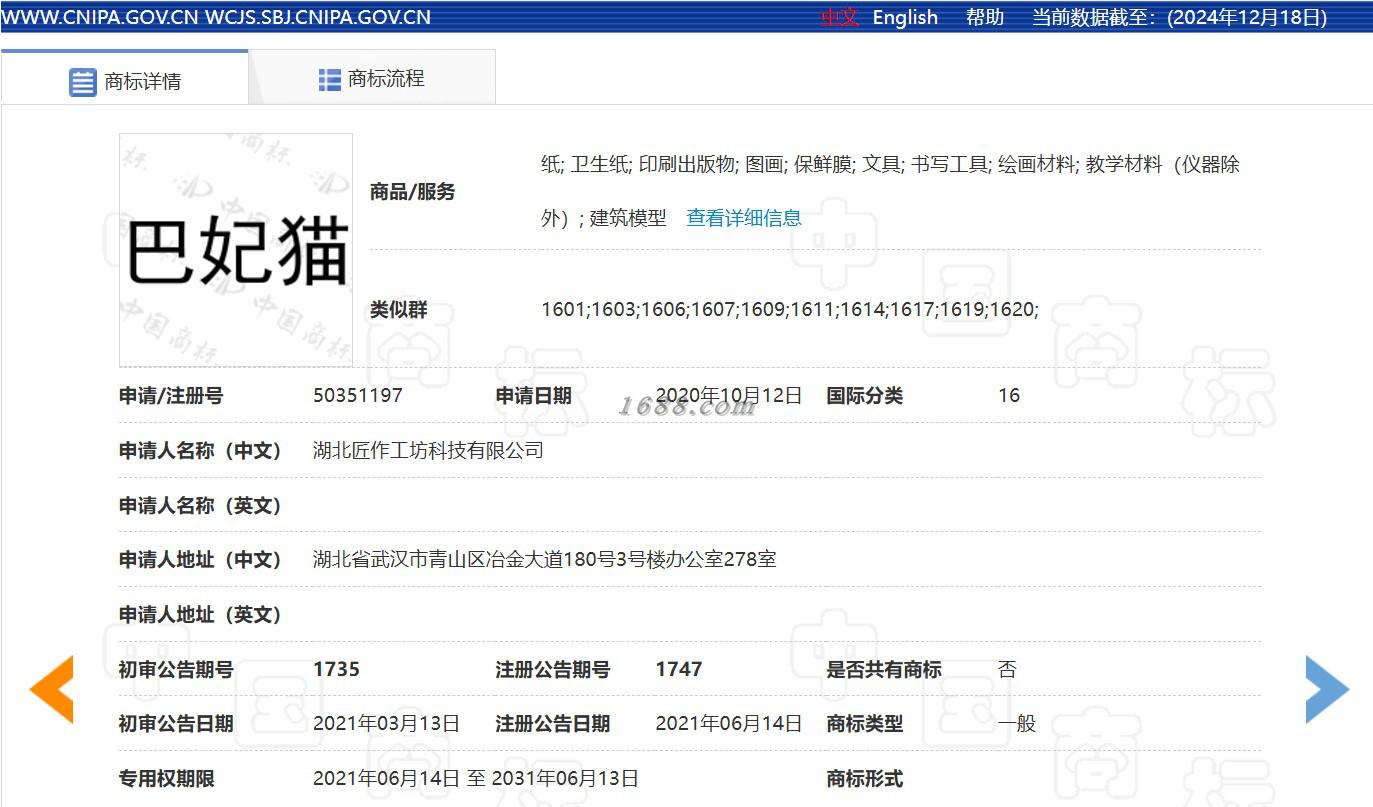This screenshot has height=807, width=1373.
Task: Click the 申请日期 label
Action: click(534, 395)
